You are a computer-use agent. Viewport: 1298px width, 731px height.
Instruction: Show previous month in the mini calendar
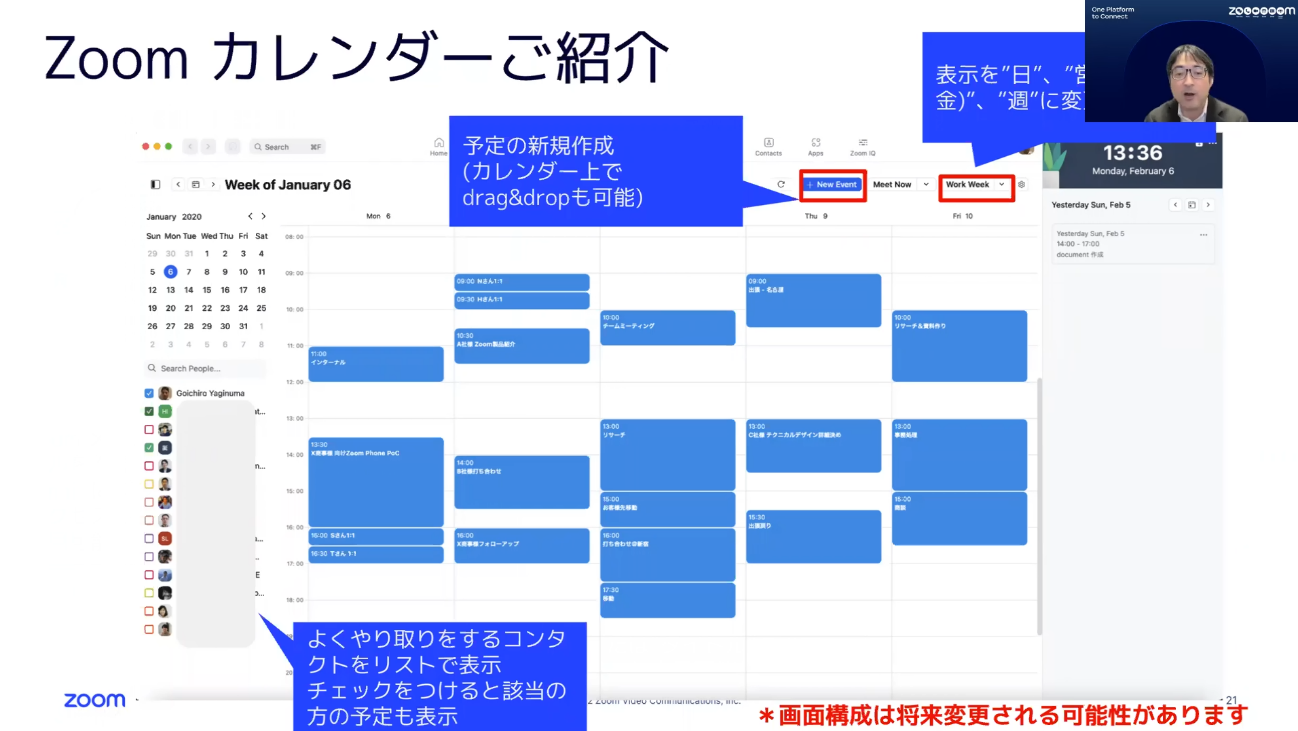coord(251,216)
